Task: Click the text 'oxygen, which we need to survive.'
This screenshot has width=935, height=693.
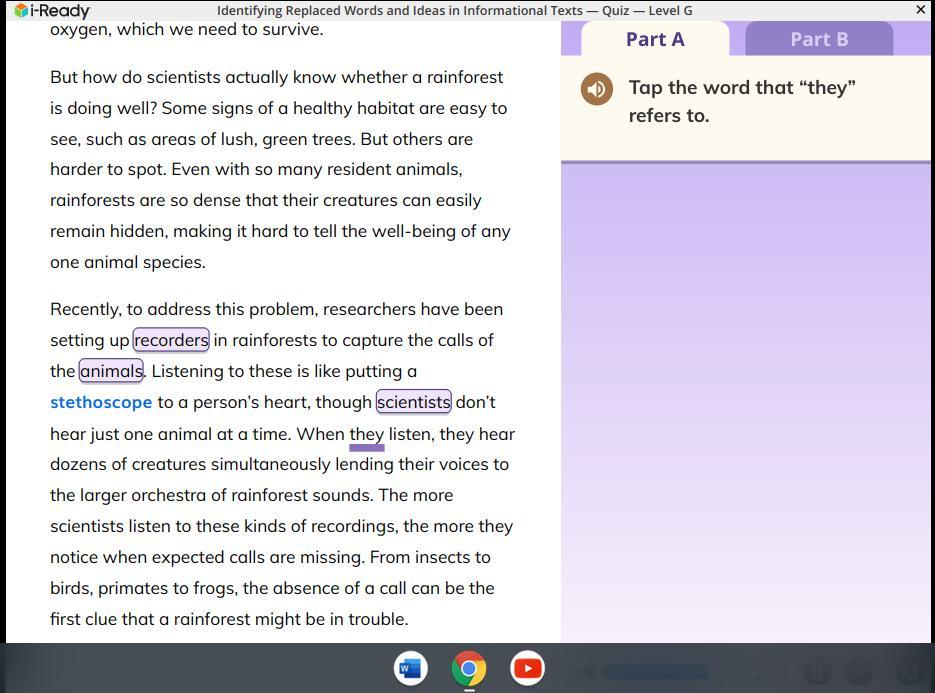Action: point(187,29)
